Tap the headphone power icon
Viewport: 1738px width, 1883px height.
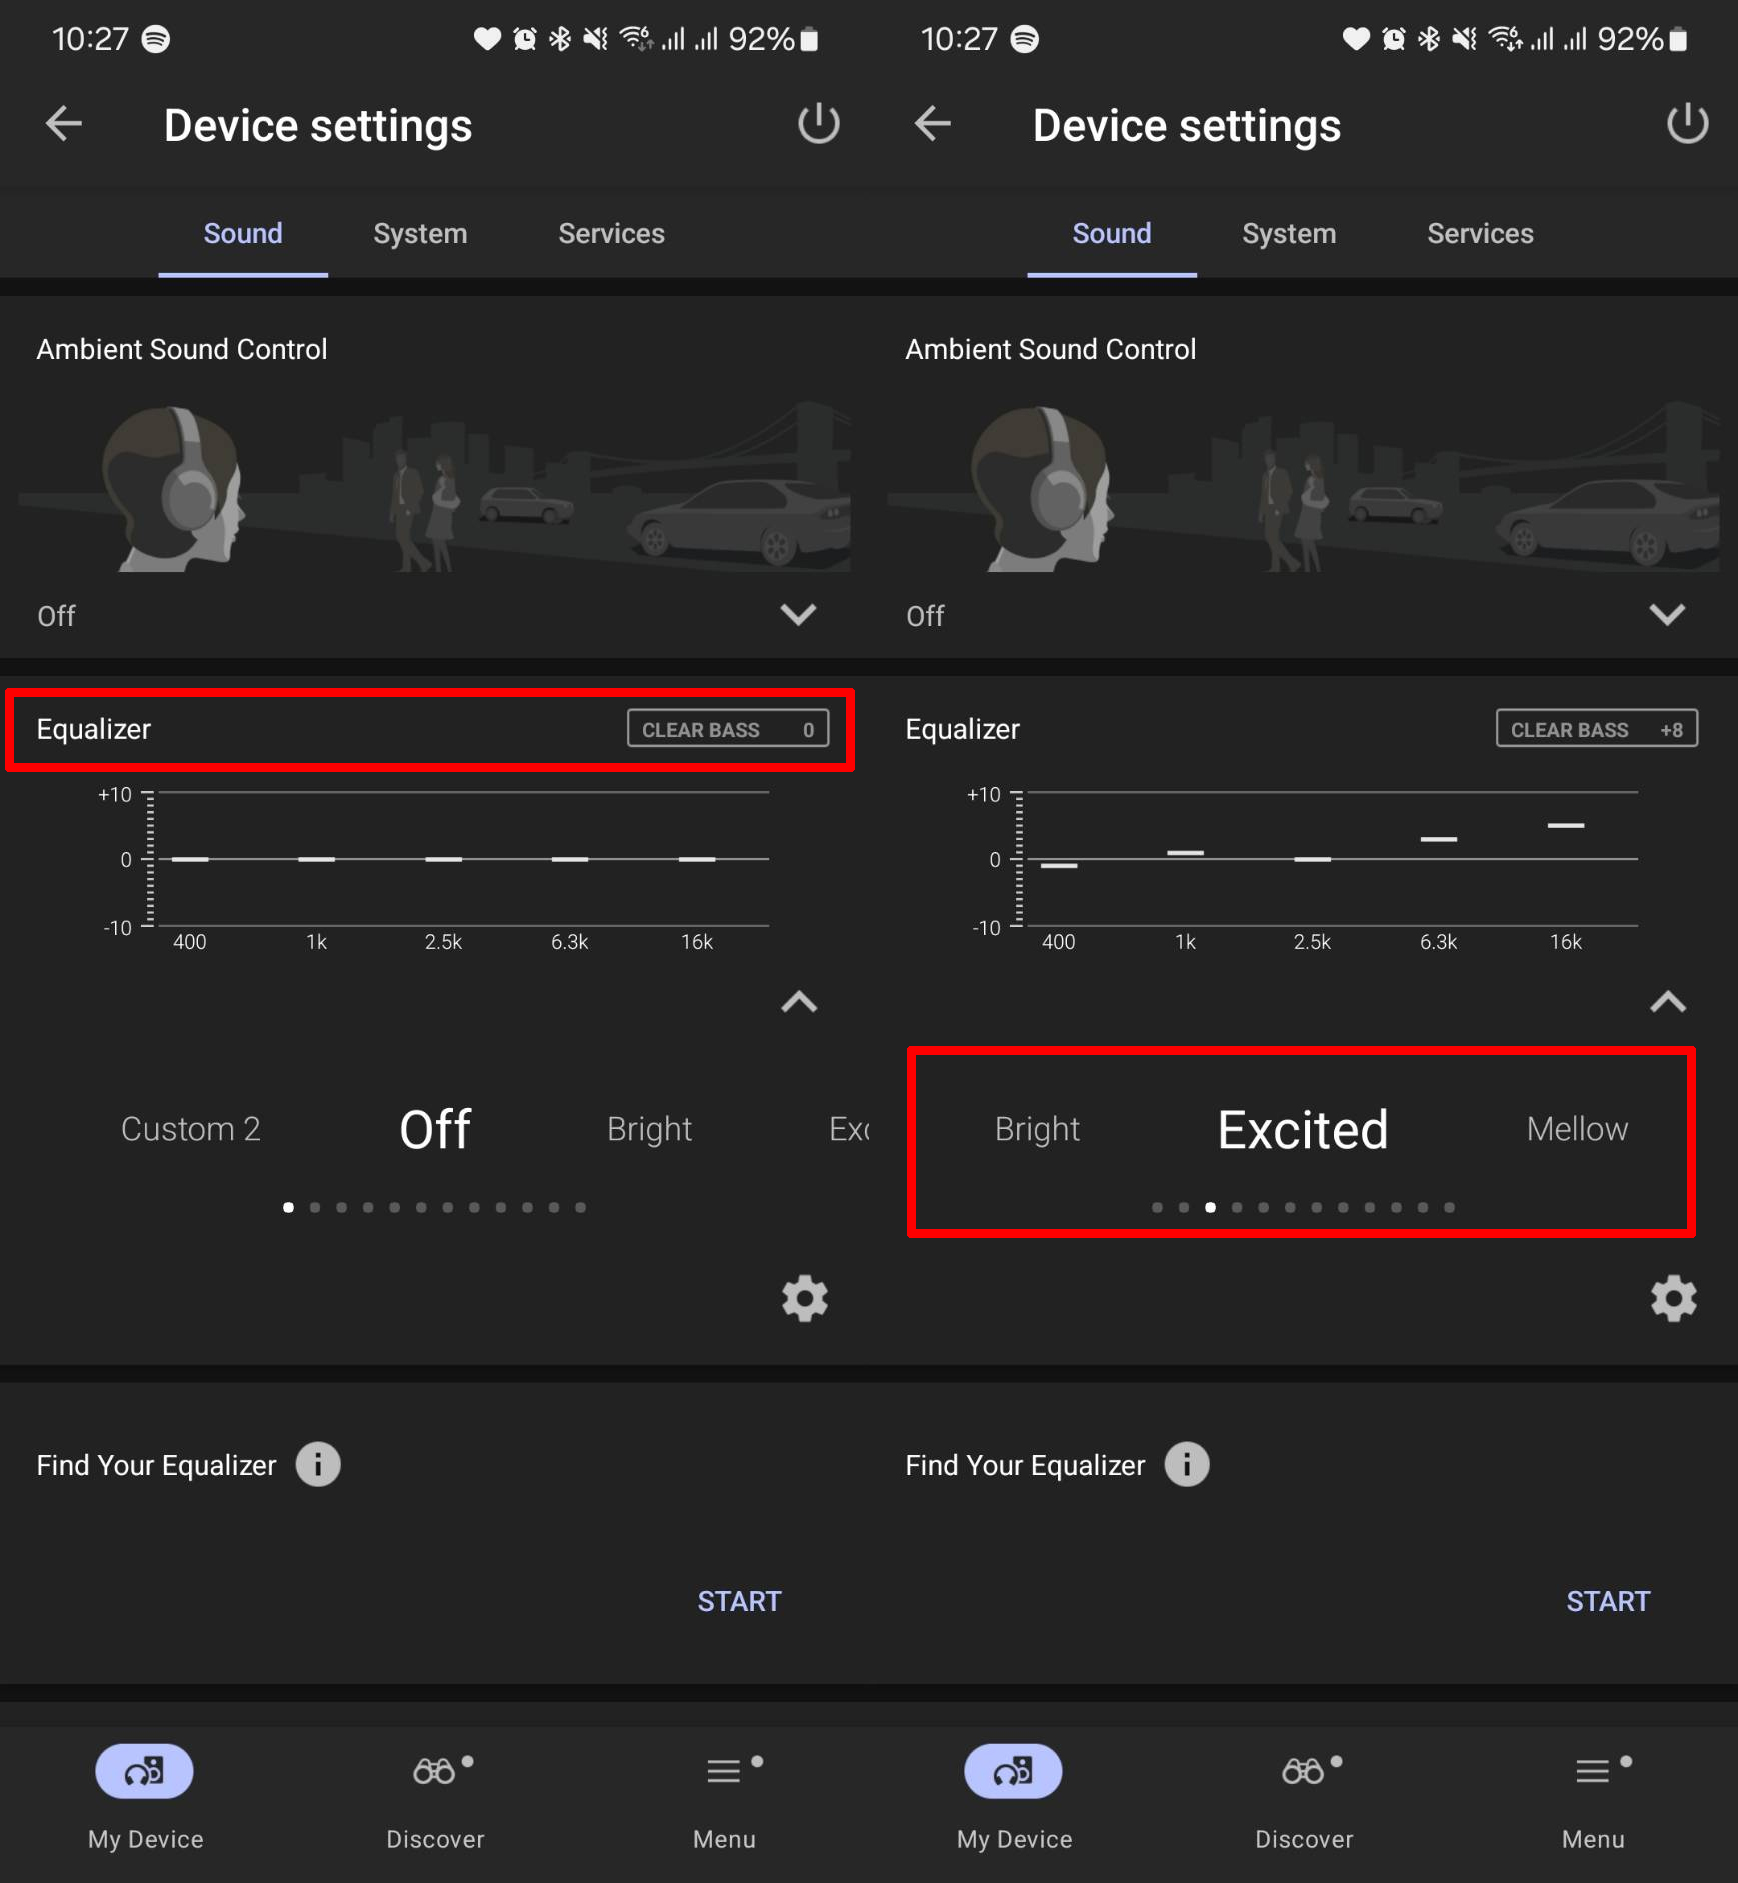tap(818, 123)
